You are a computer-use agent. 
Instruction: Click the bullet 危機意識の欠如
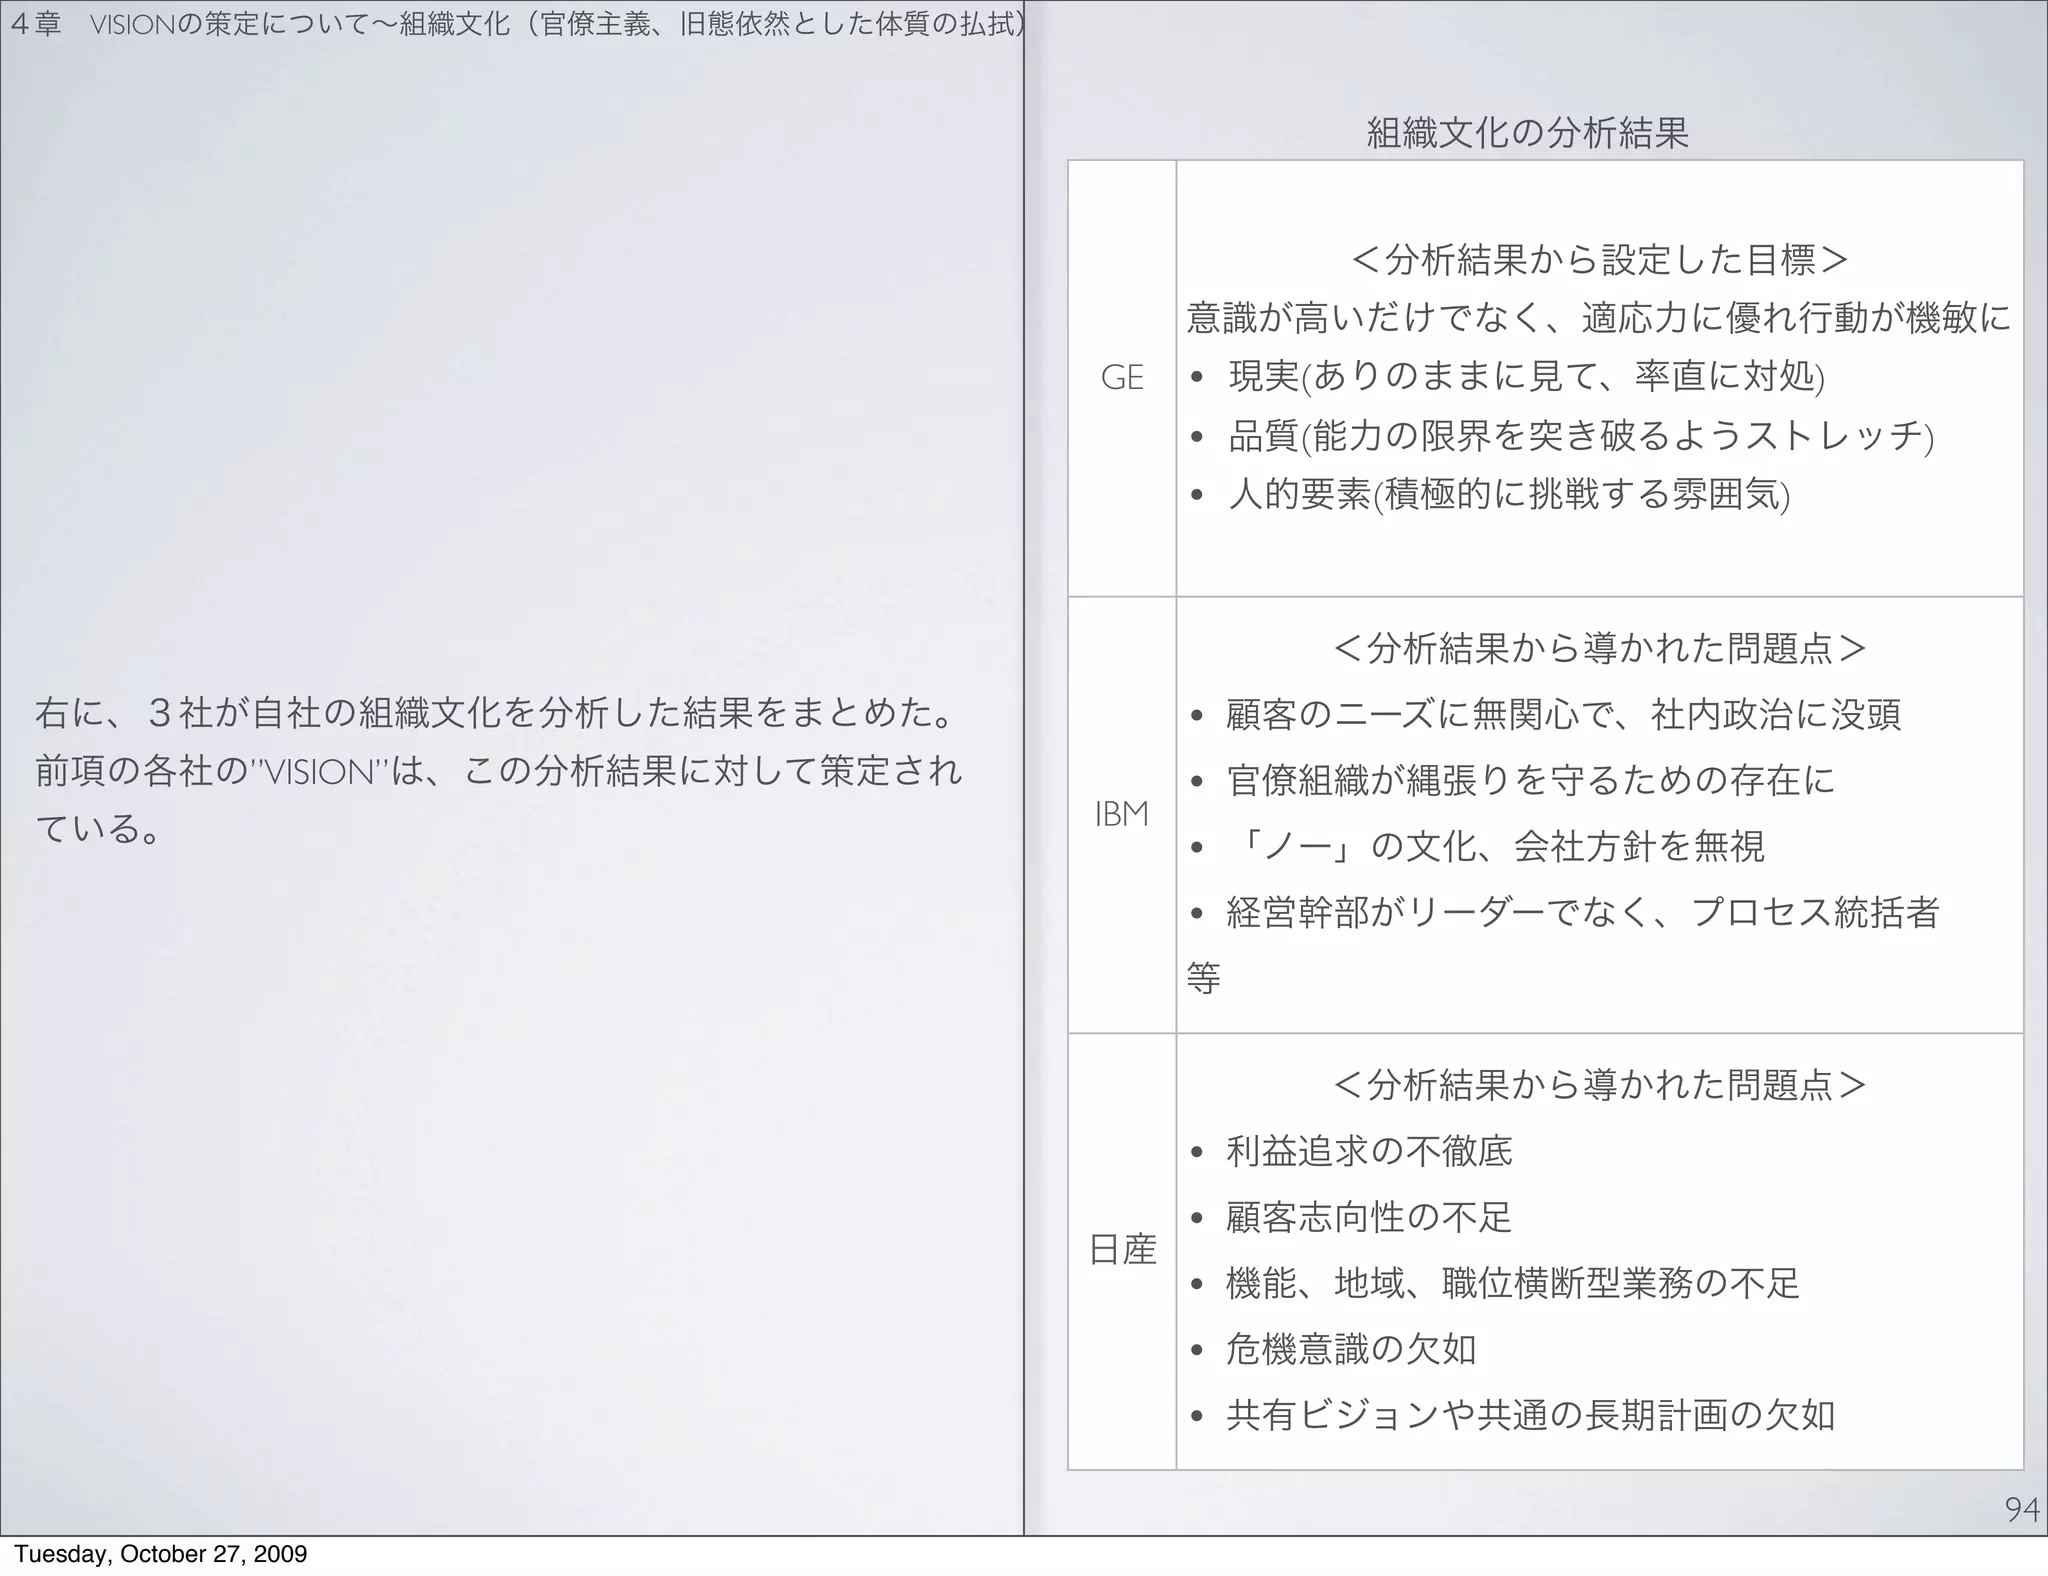(x=1351, y=1350)
